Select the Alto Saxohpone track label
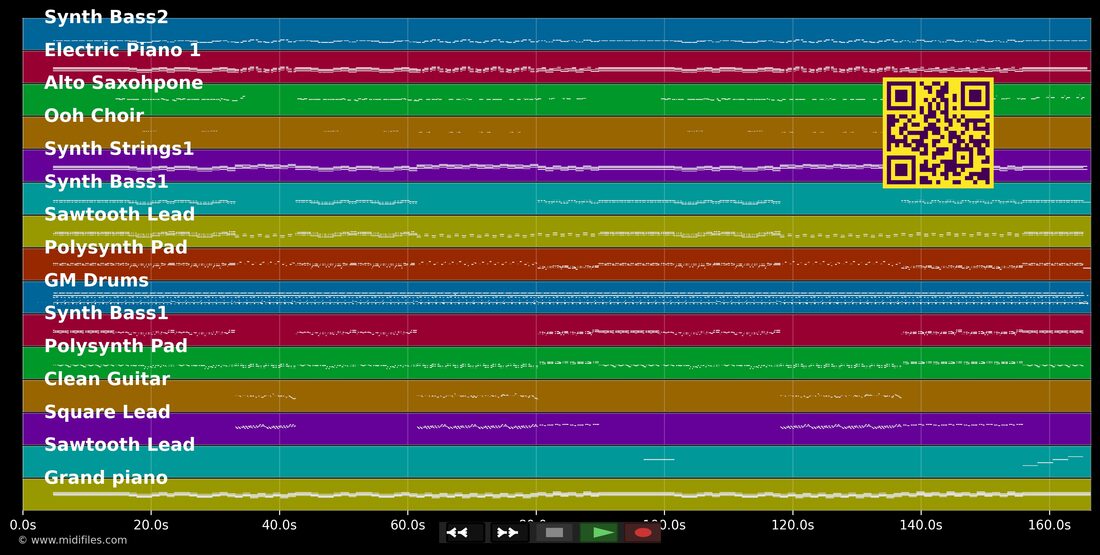Viewport: 1100px width, 555px height. pos(123,83)
